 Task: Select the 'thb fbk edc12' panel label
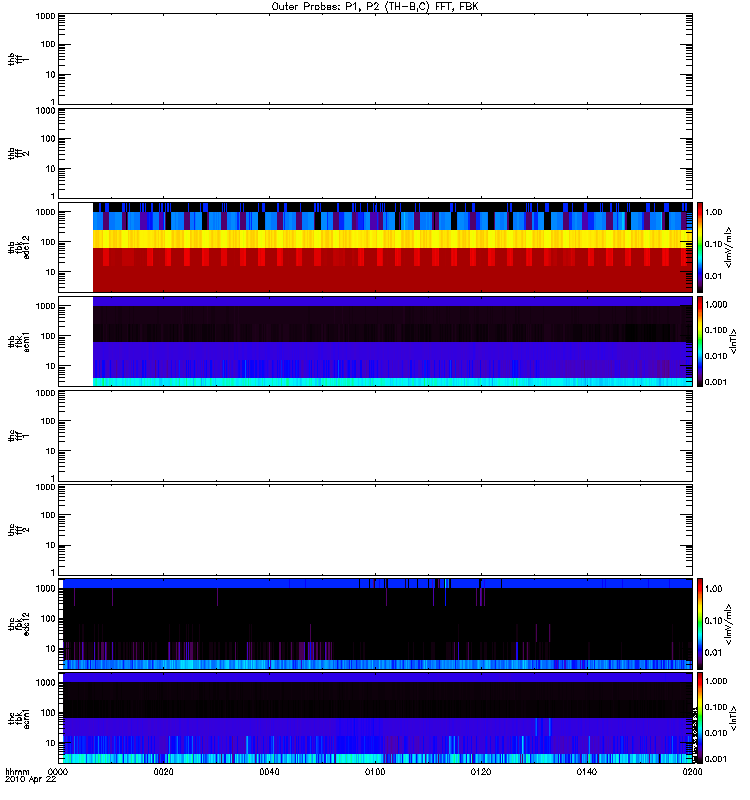tap(18, 247)
